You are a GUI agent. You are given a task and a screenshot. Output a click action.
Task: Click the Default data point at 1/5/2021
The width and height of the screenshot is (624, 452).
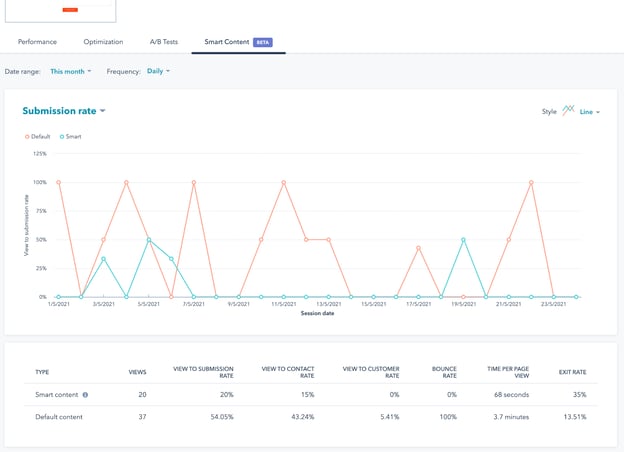click(59, 183)
